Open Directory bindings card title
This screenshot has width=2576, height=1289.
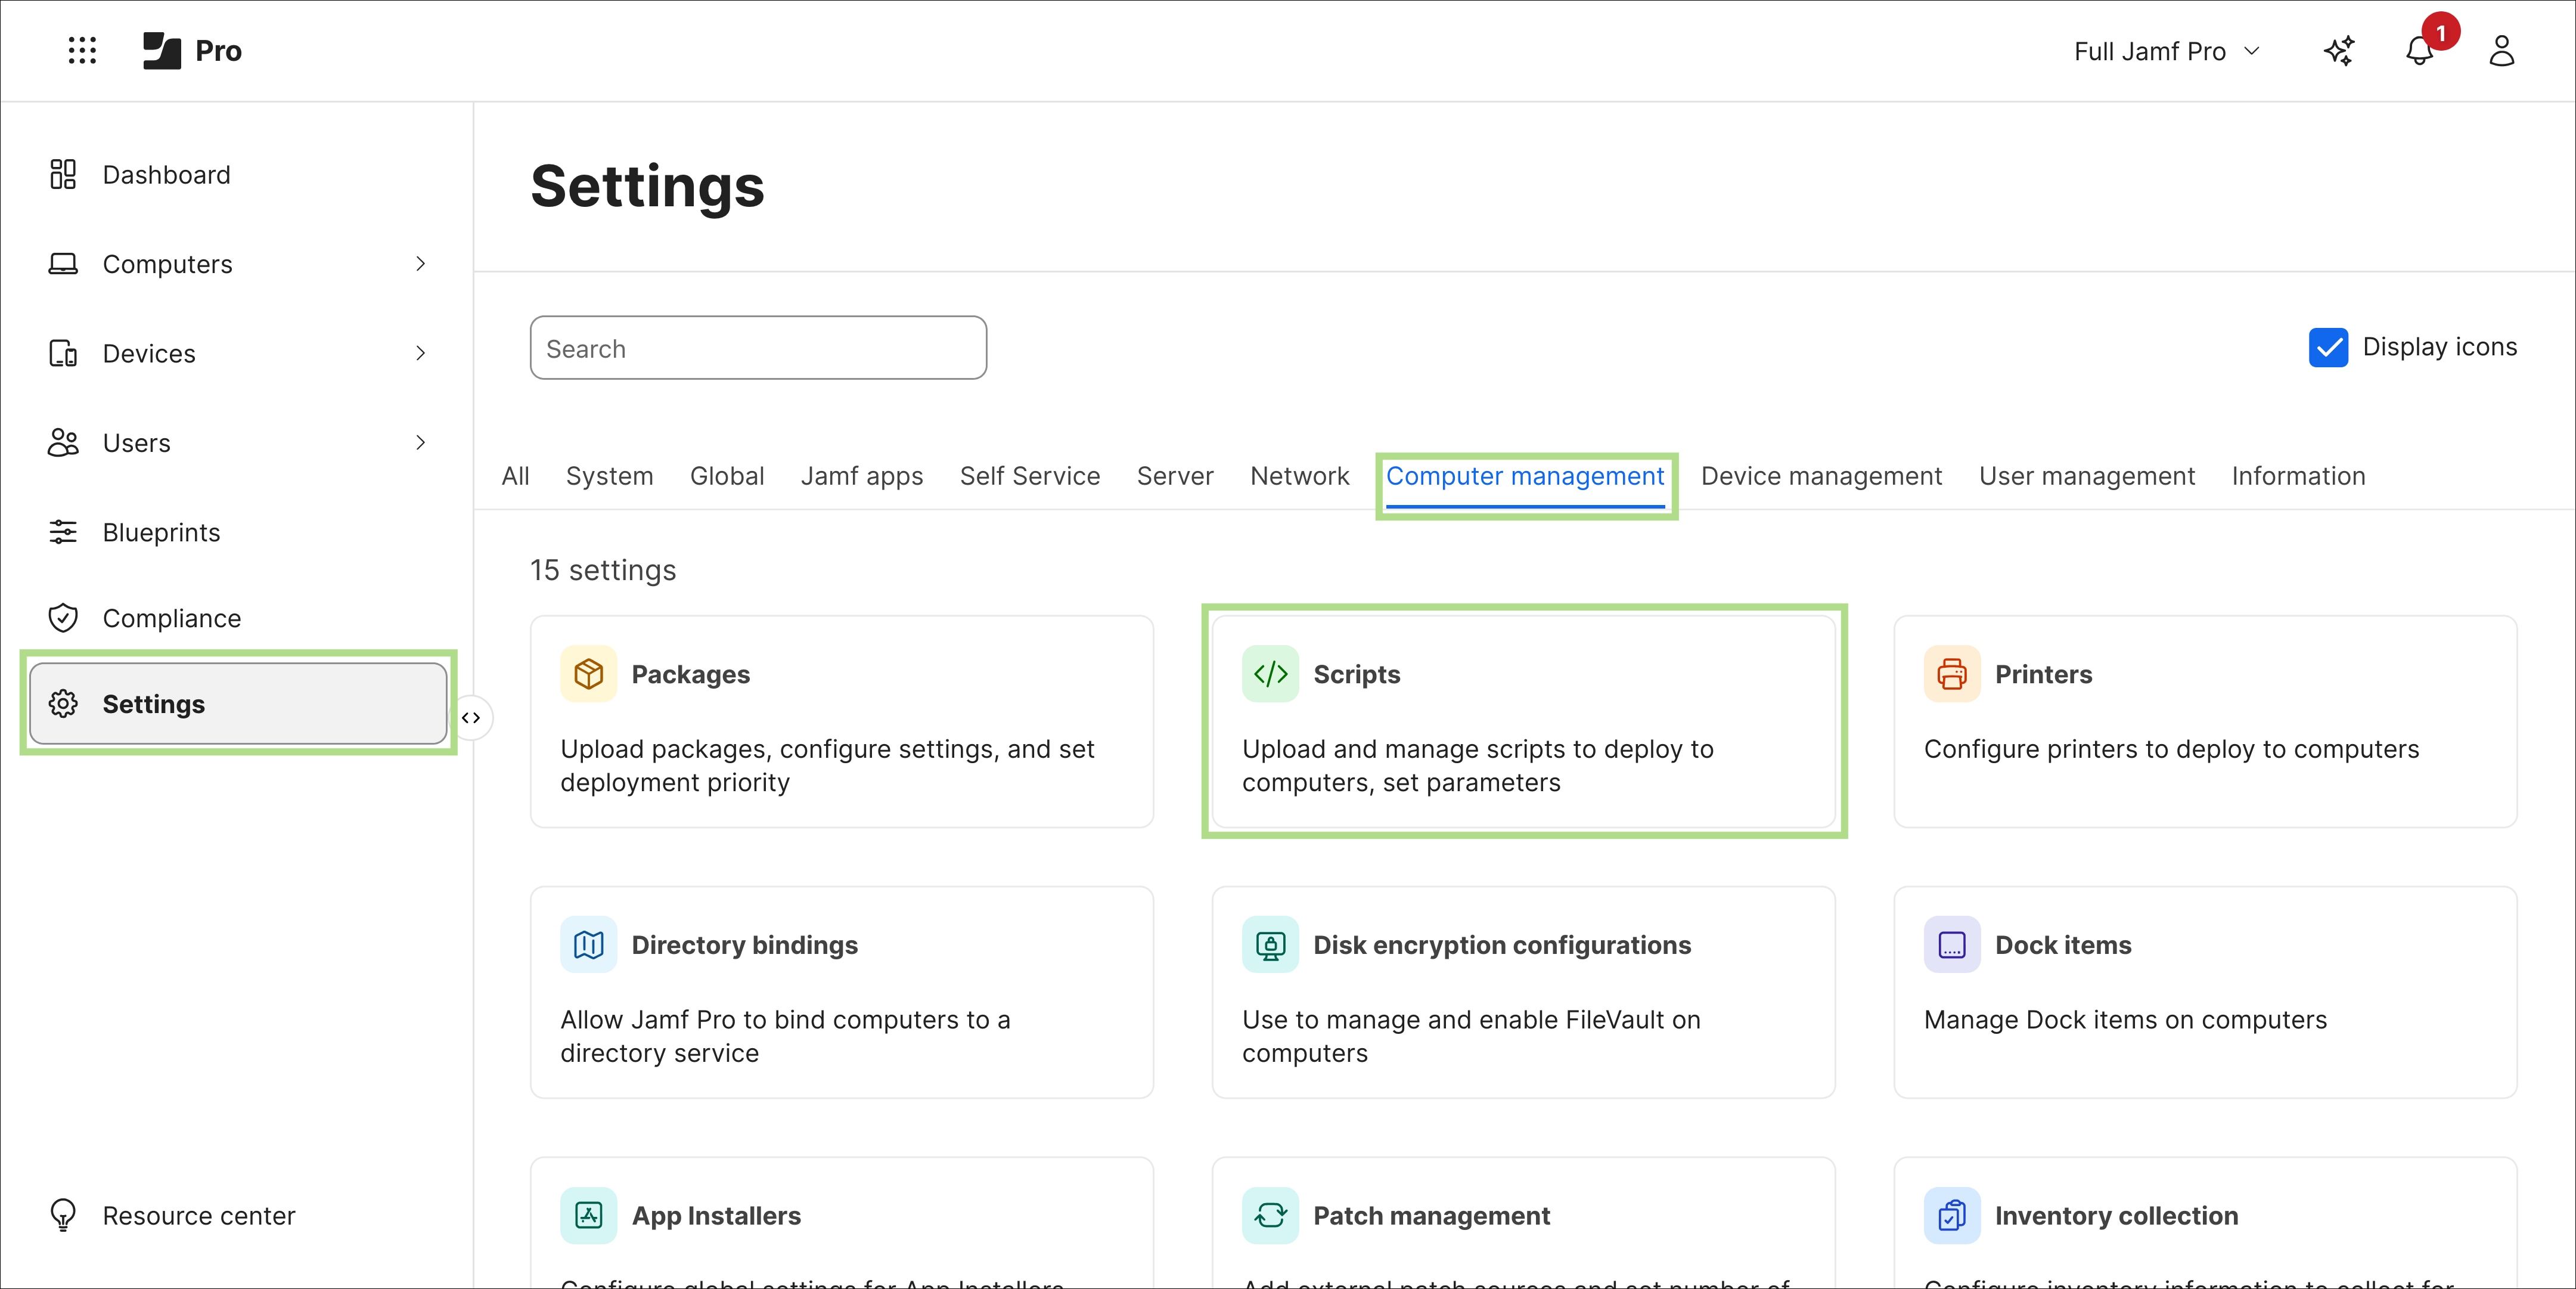pos(744,945)
